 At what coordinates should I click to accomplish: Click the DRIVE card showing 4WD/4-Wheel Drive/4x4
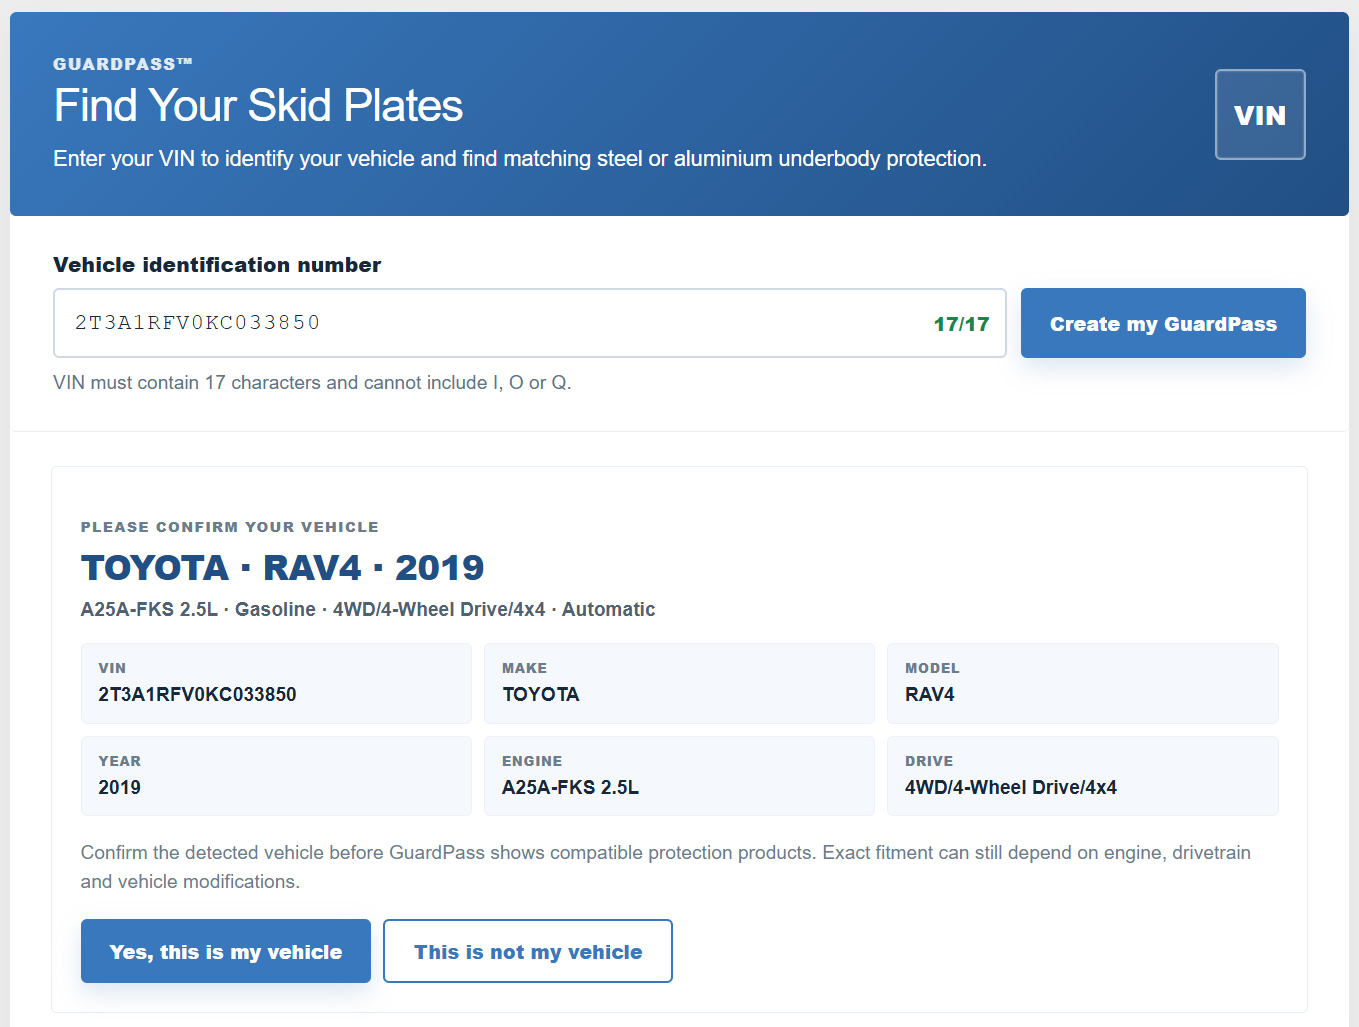[1082, 776]
